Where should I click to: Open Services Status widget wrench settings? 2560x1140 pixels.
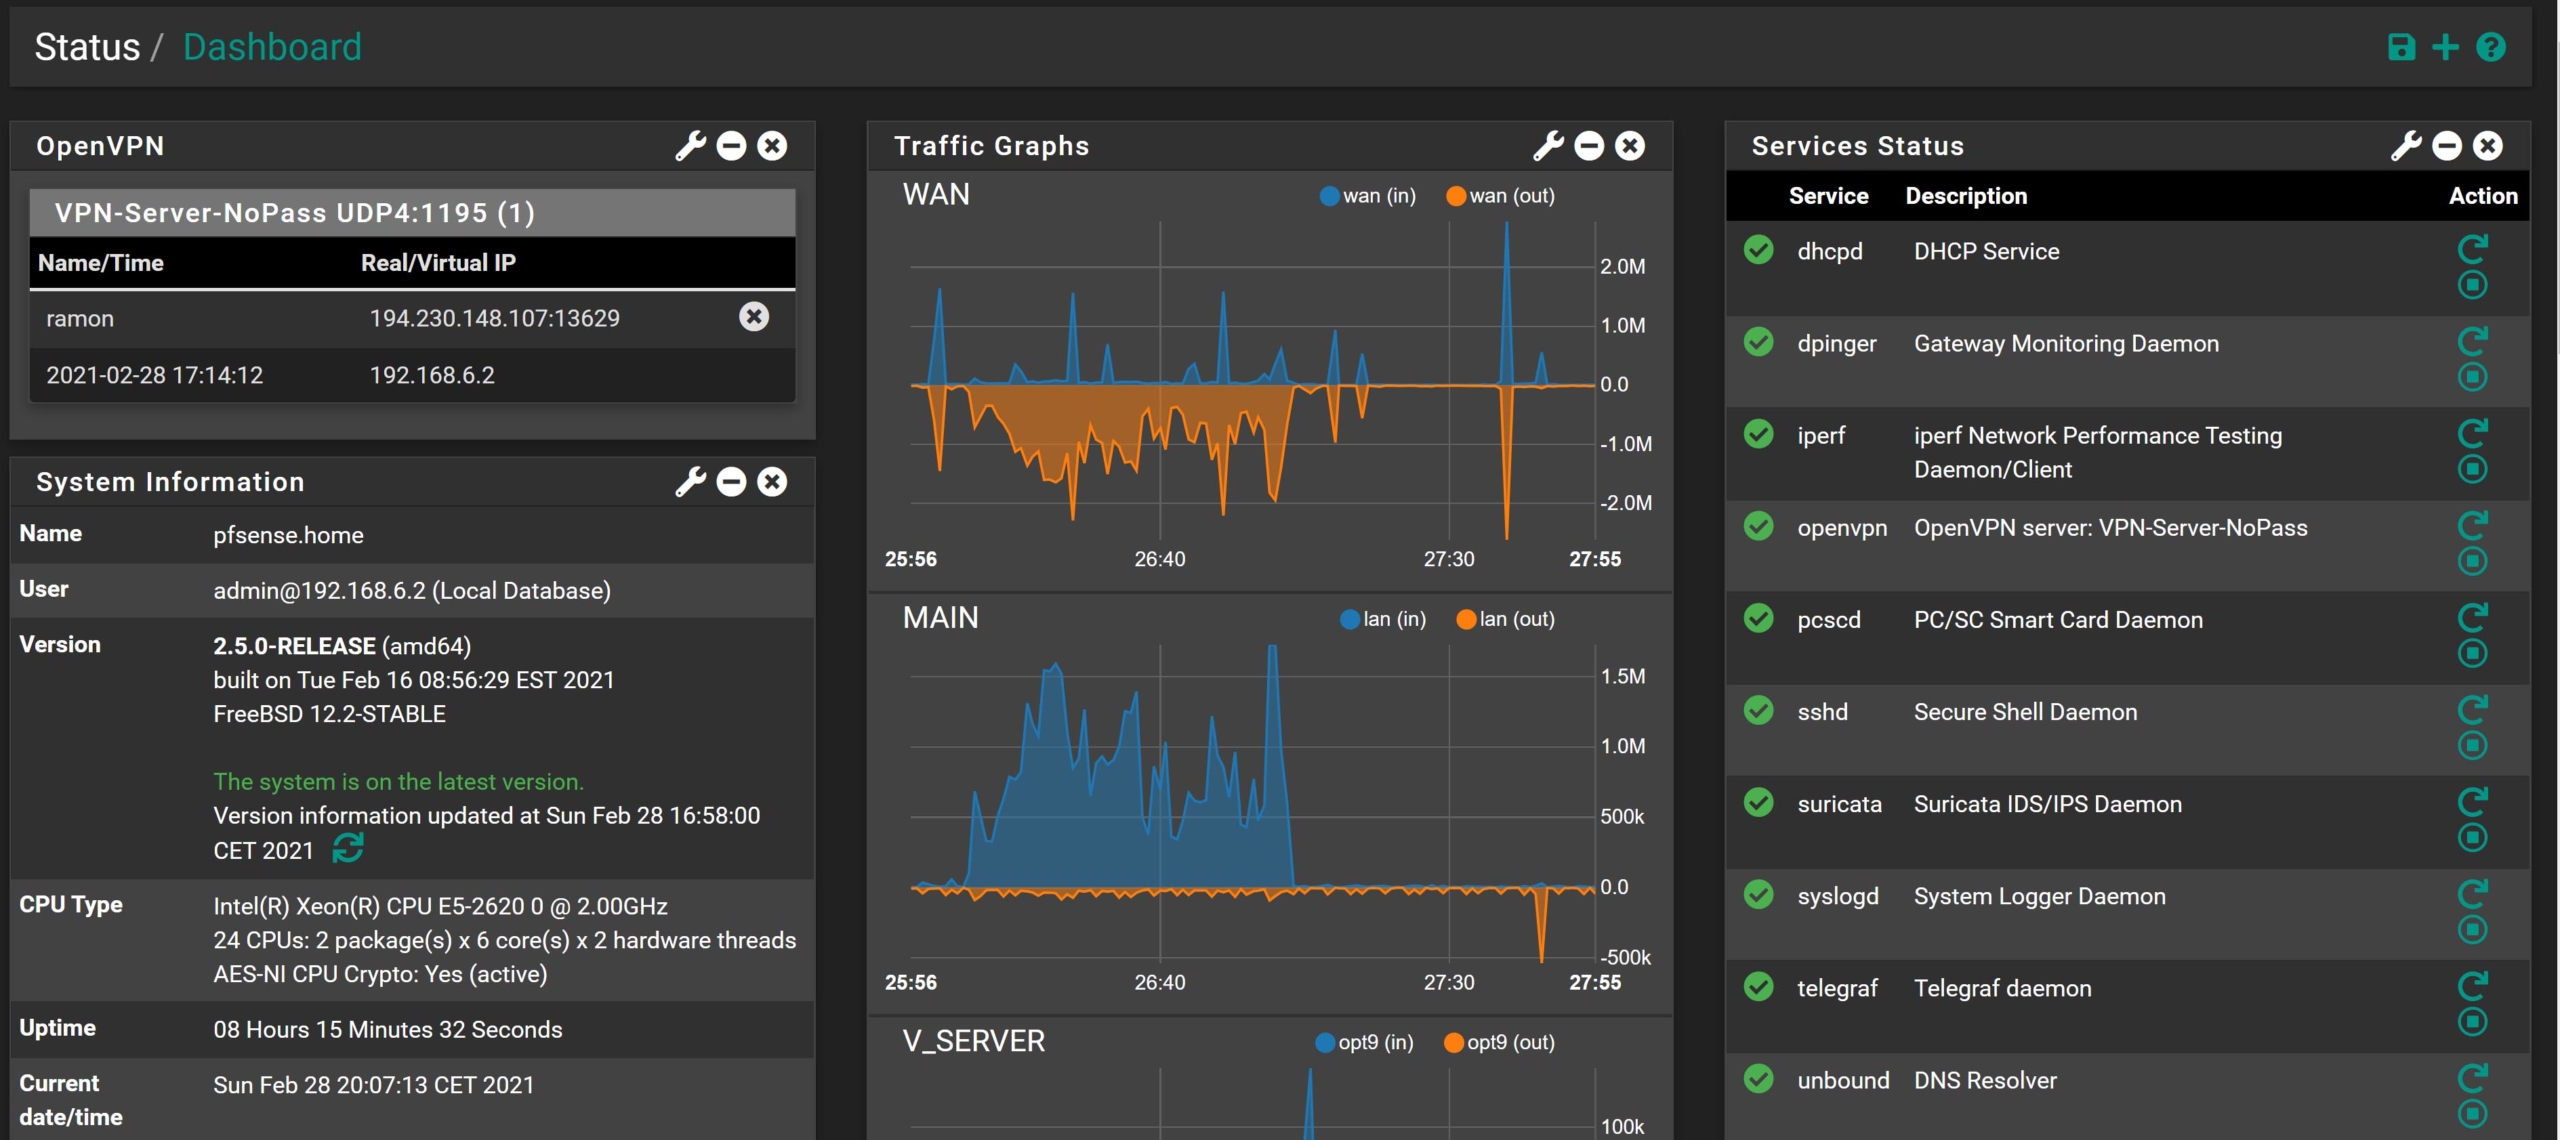click(2406, 146)
